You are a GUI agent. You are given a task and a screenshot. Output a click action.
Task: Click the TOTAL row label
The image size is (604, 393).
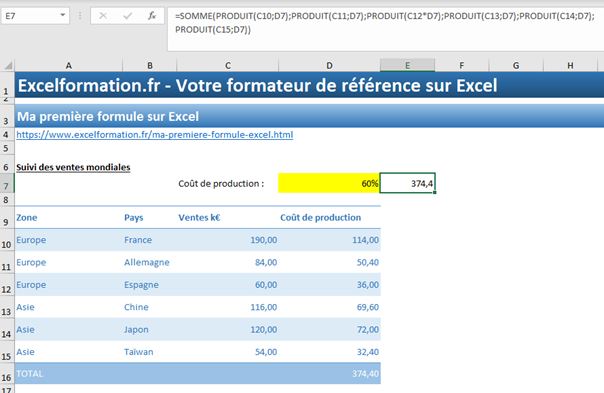coord(30,373)
